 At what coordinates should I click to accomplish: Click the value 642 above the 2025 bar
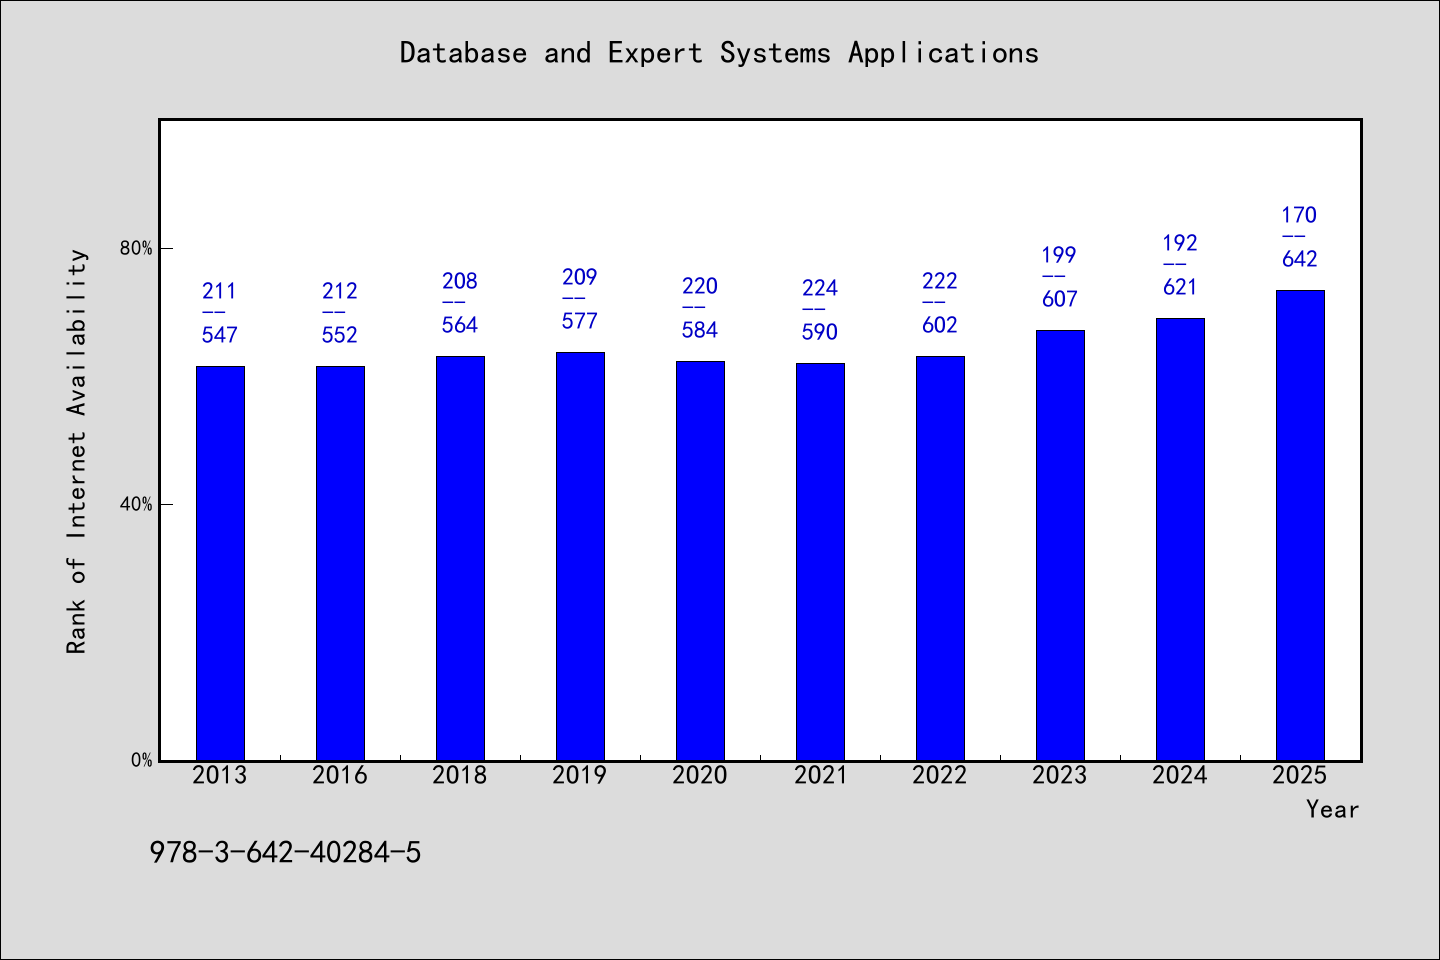coord(1300,259)
